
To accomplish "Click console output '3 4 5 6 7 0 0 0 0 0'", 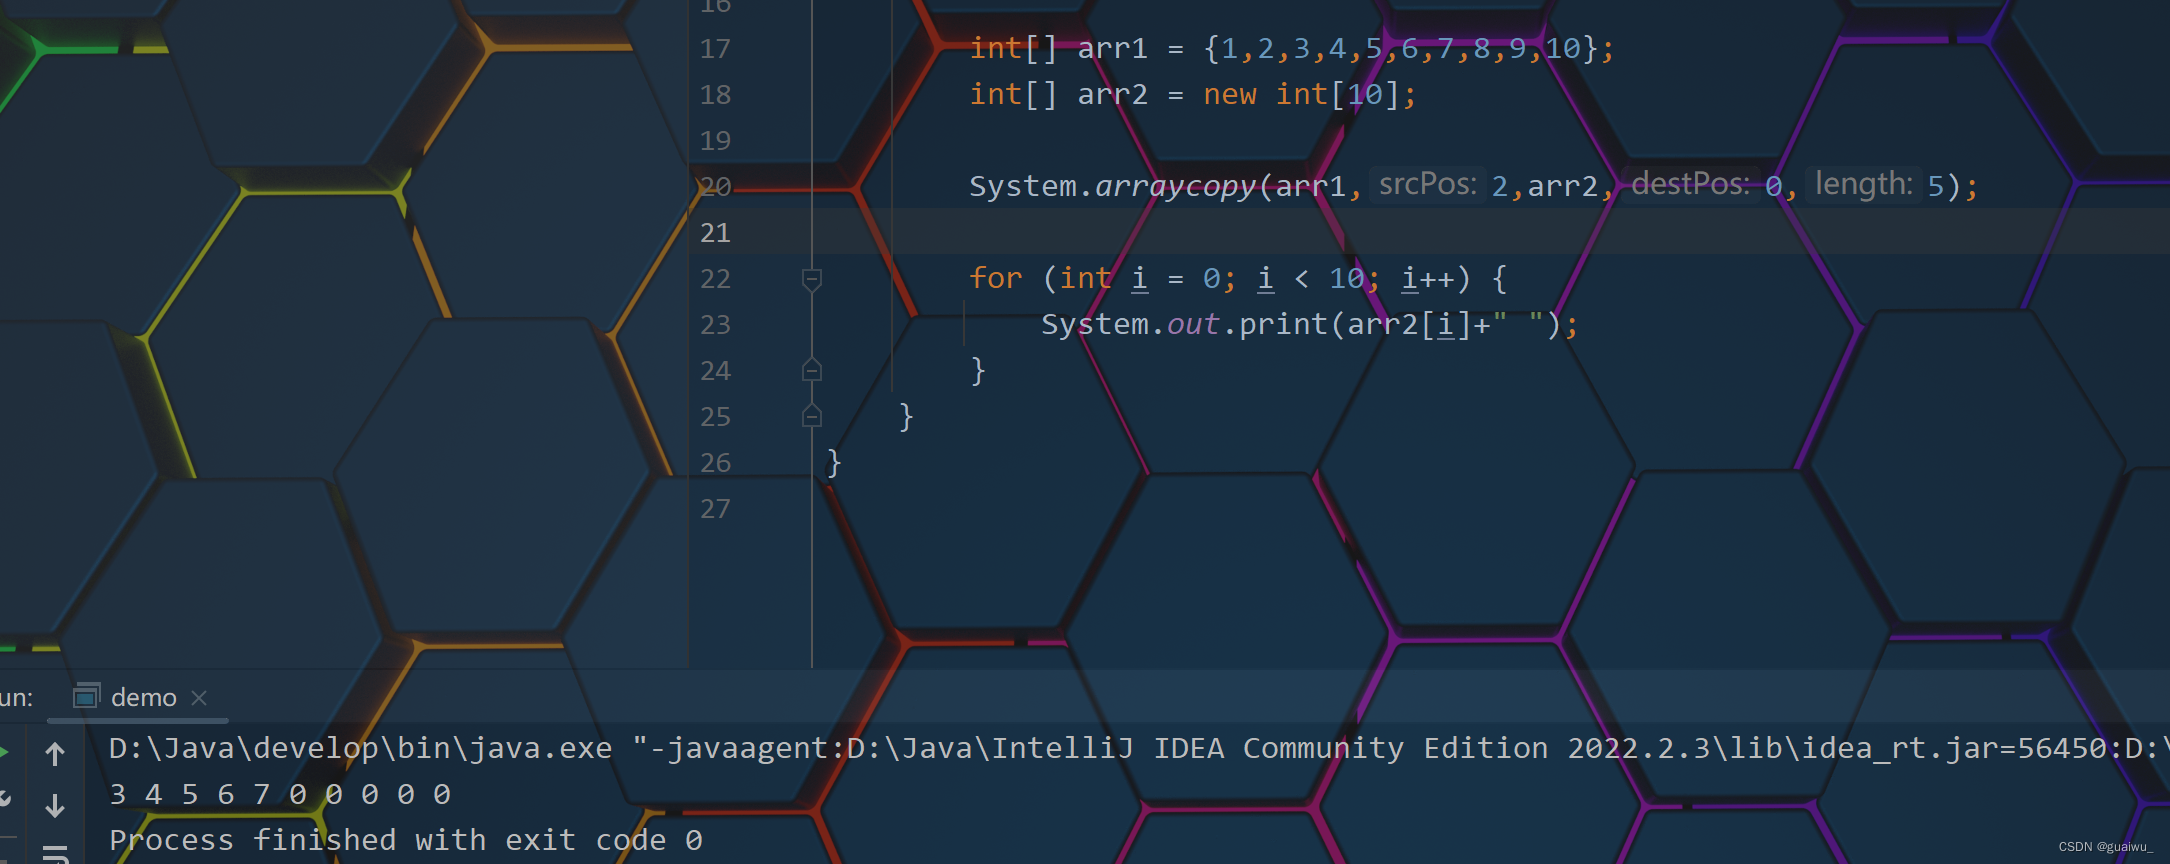I will (280, 795).
